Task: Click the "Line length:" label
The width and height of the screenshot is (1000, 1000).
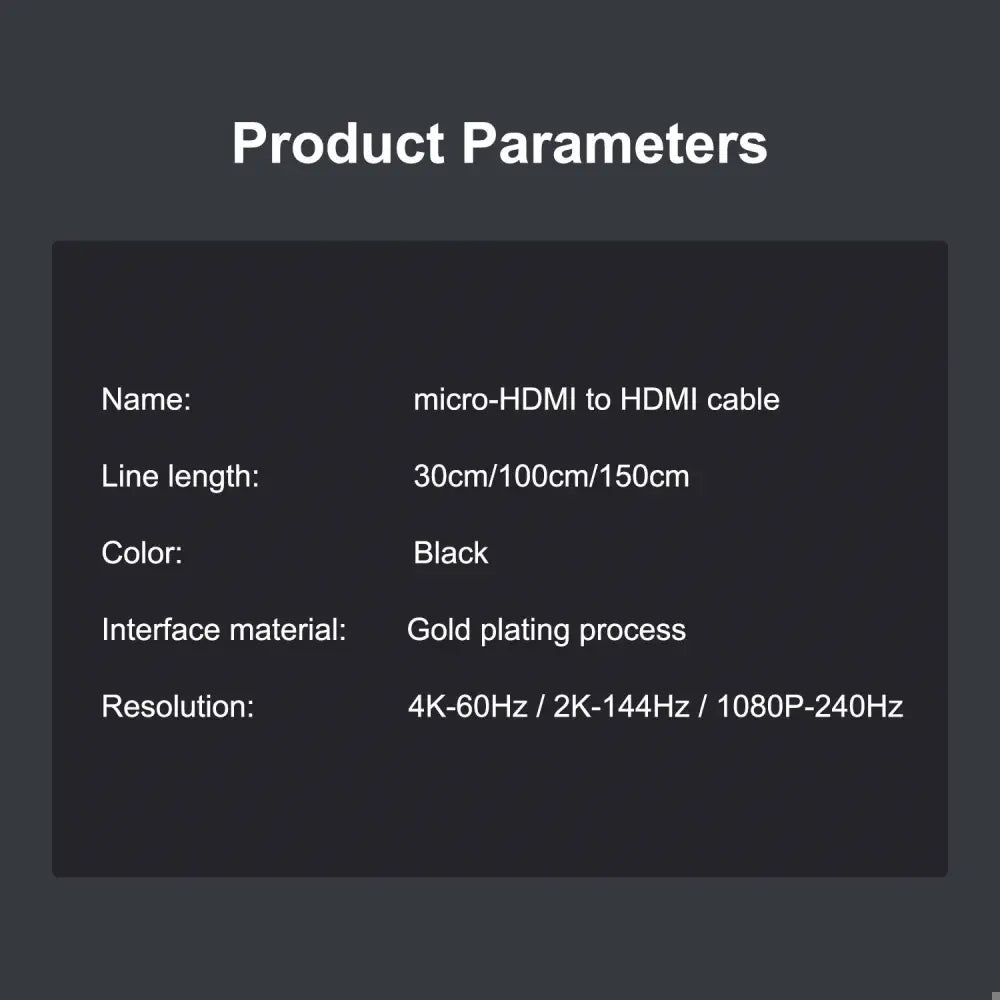Action: tap(180, 476)
